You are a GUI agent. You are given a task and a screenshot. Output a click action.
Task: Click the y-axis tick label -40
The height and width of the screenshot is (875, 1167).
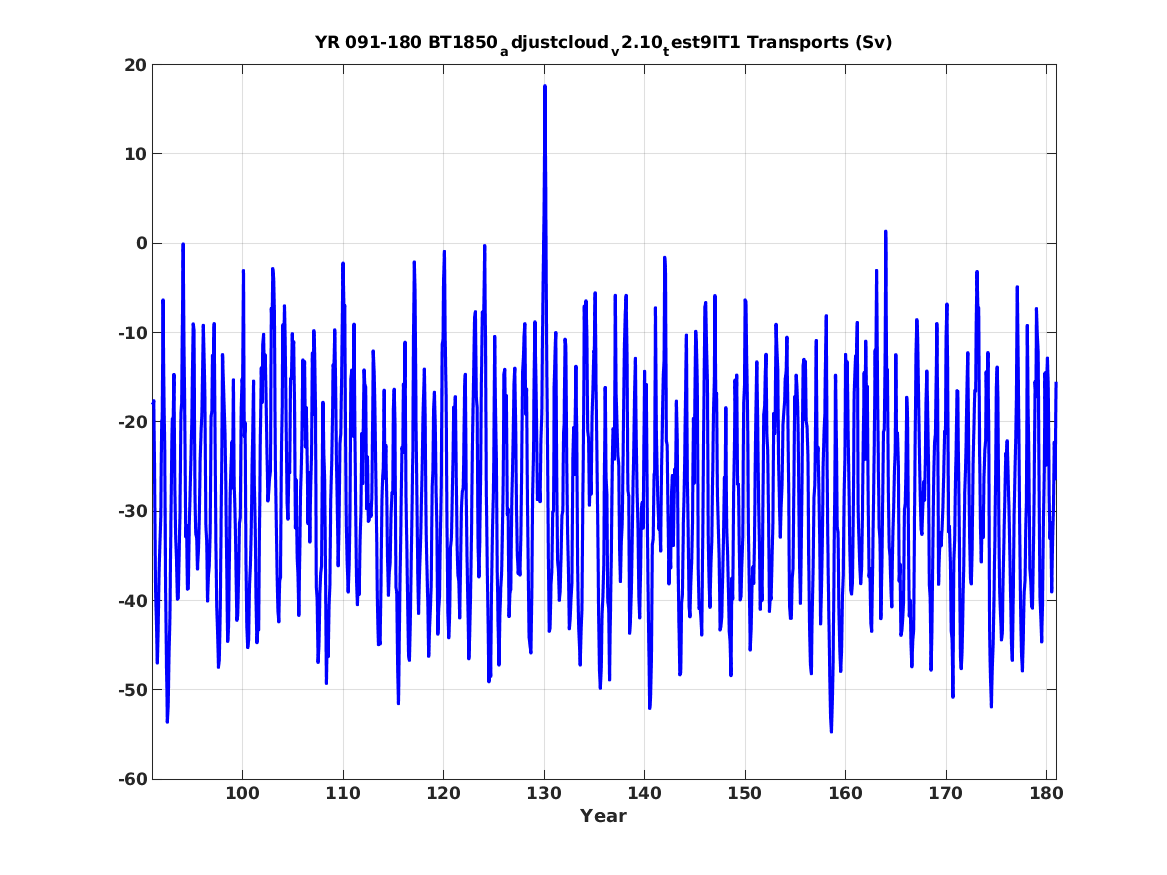coord(132,600)
